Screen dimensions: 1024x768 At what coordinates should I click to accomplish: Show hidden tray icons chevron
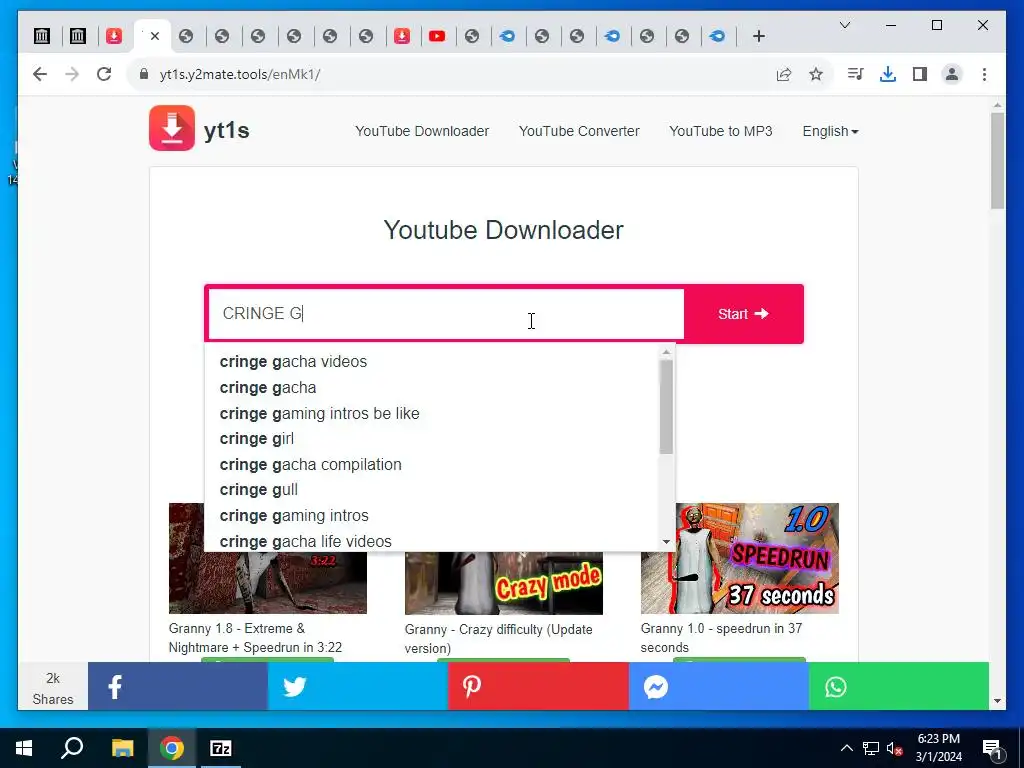pyautogui.click(x=846, y=748)
